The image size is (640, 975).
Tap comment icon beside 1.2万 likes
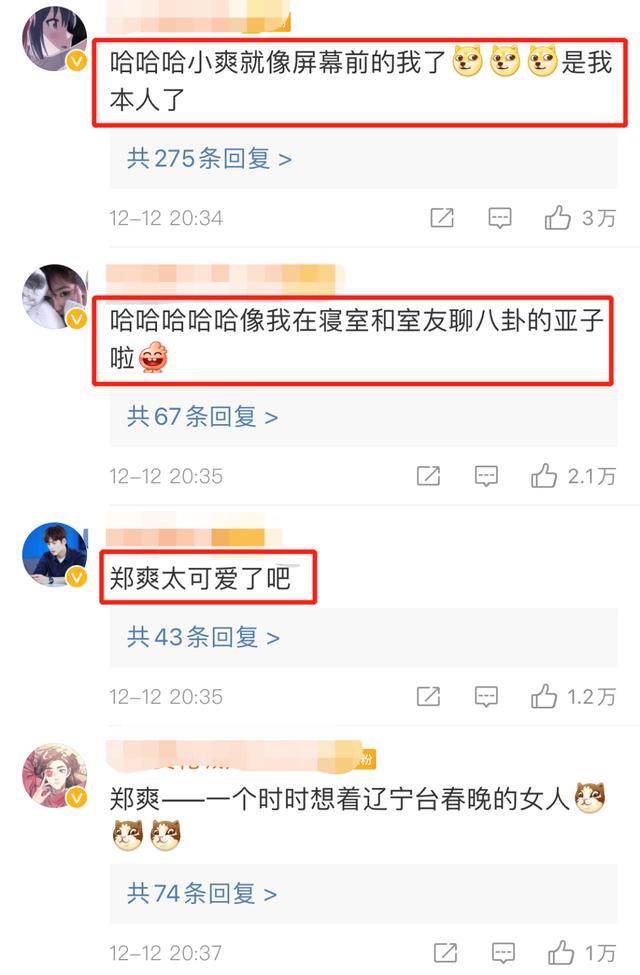point(486,697)
